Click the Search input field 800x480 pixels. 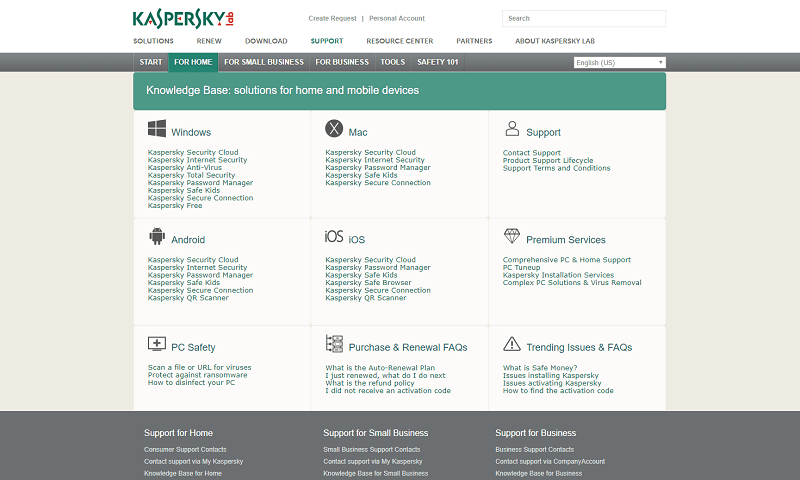tap(584, 18)
